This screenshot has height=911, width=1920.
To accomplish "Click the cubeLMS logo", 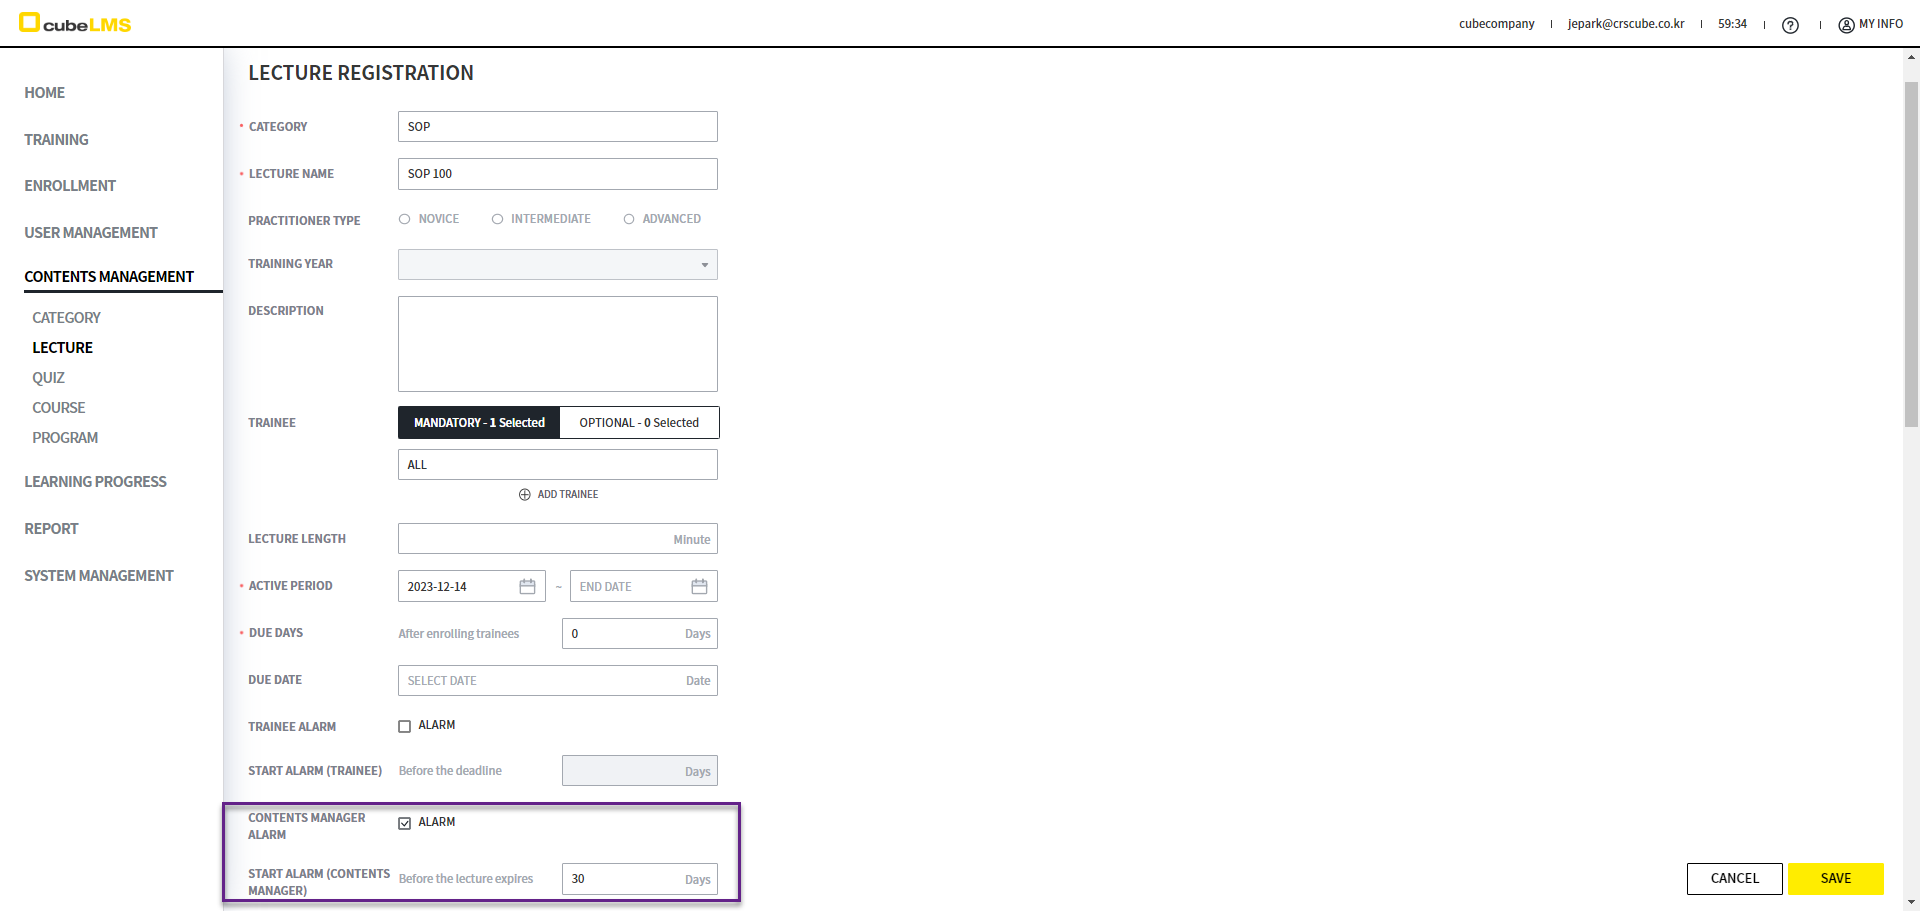I will [x=76, y=24].
